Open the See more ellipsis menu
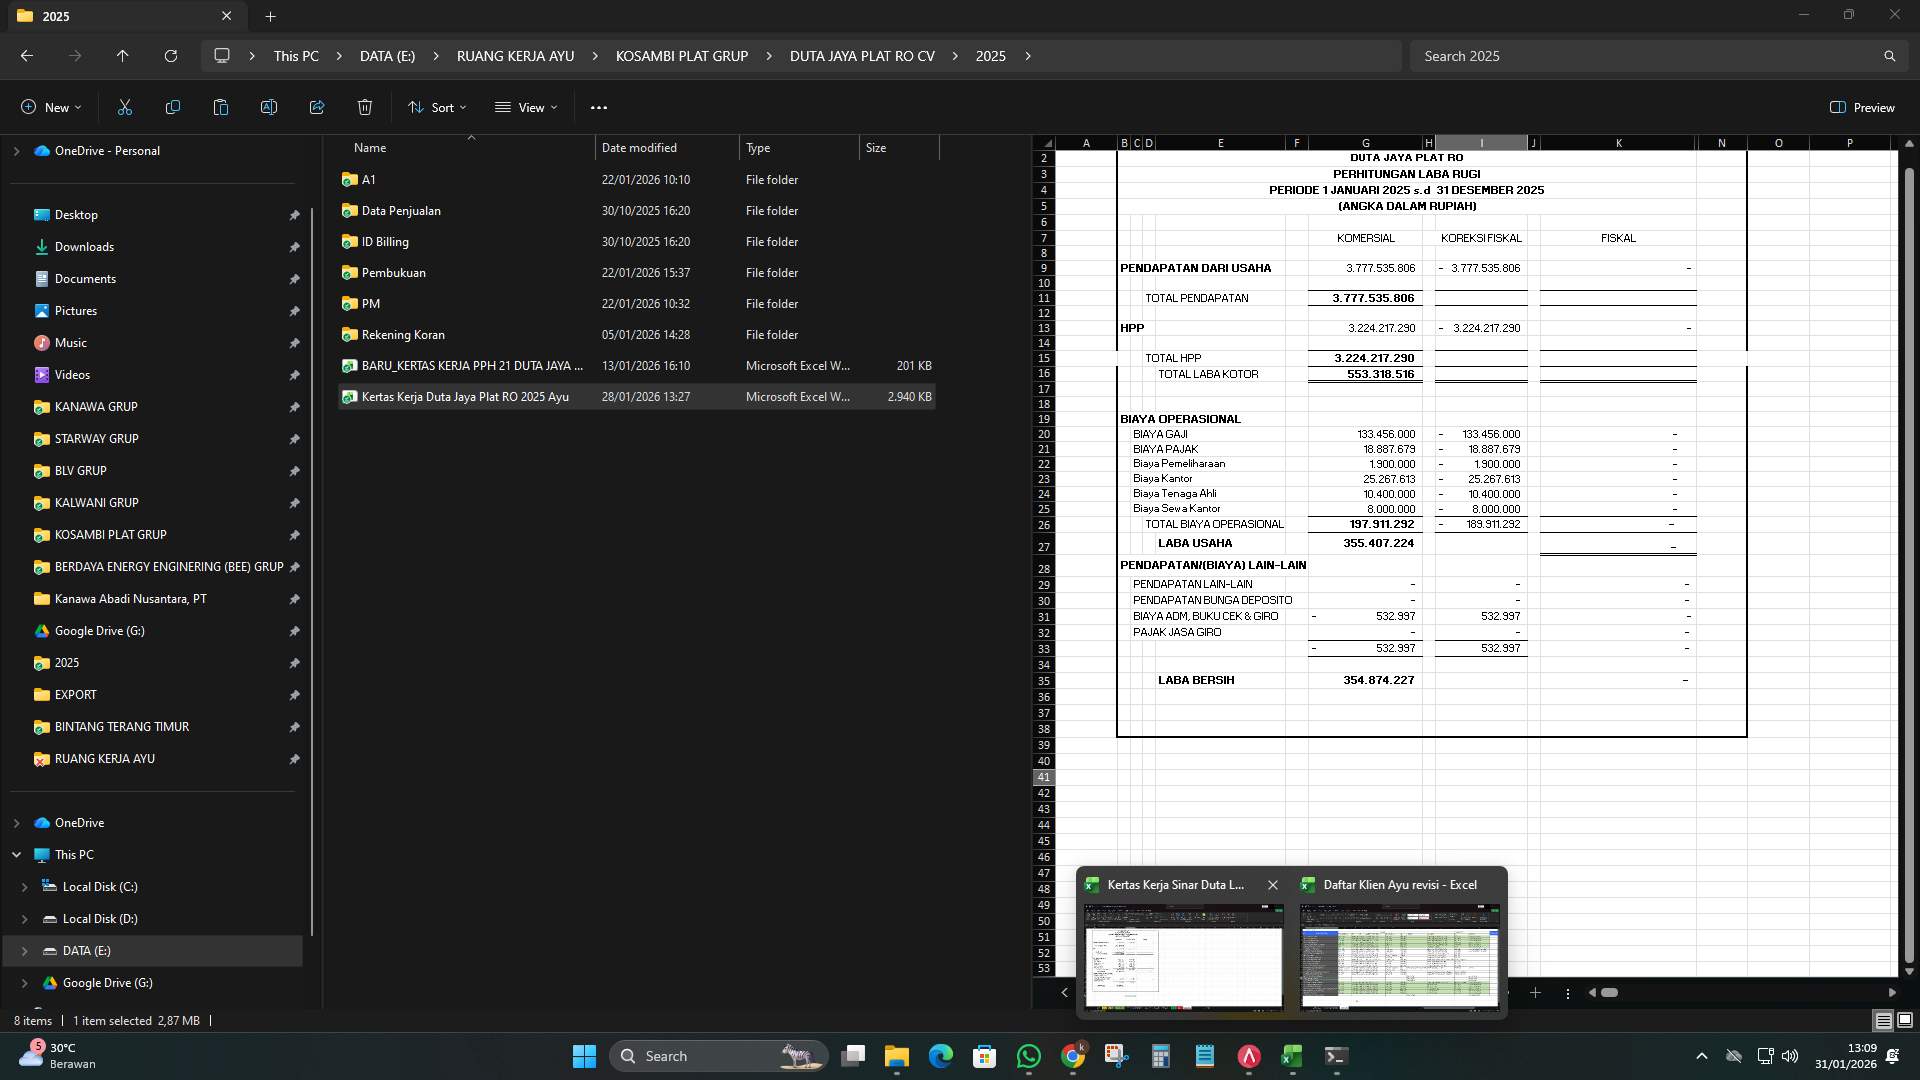This screenshot has width=1920, height=1080. [598, 107]
